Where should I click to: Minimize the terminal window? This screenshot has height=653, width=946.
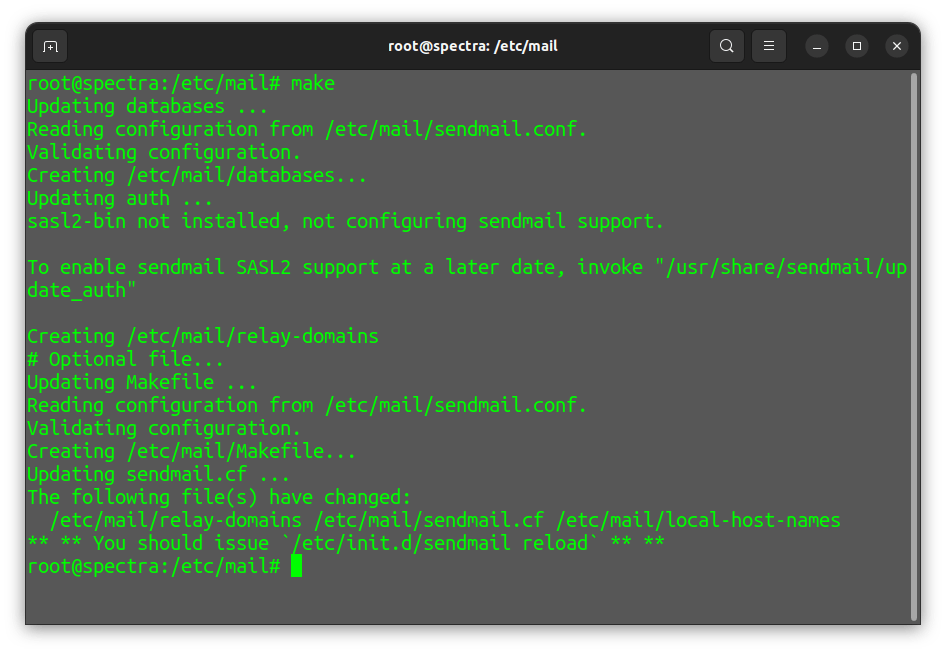point(819,46)
